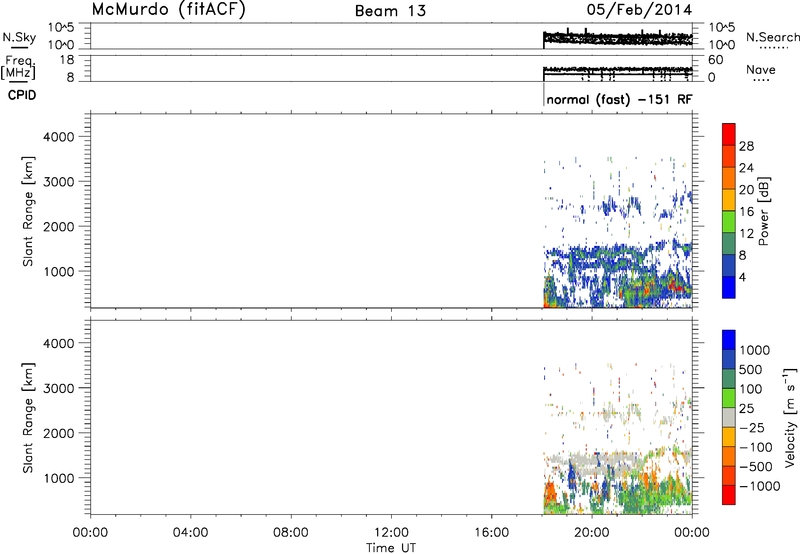
Task: Click the 3000 tick of the velocity panel
Action: coord(59,388)
